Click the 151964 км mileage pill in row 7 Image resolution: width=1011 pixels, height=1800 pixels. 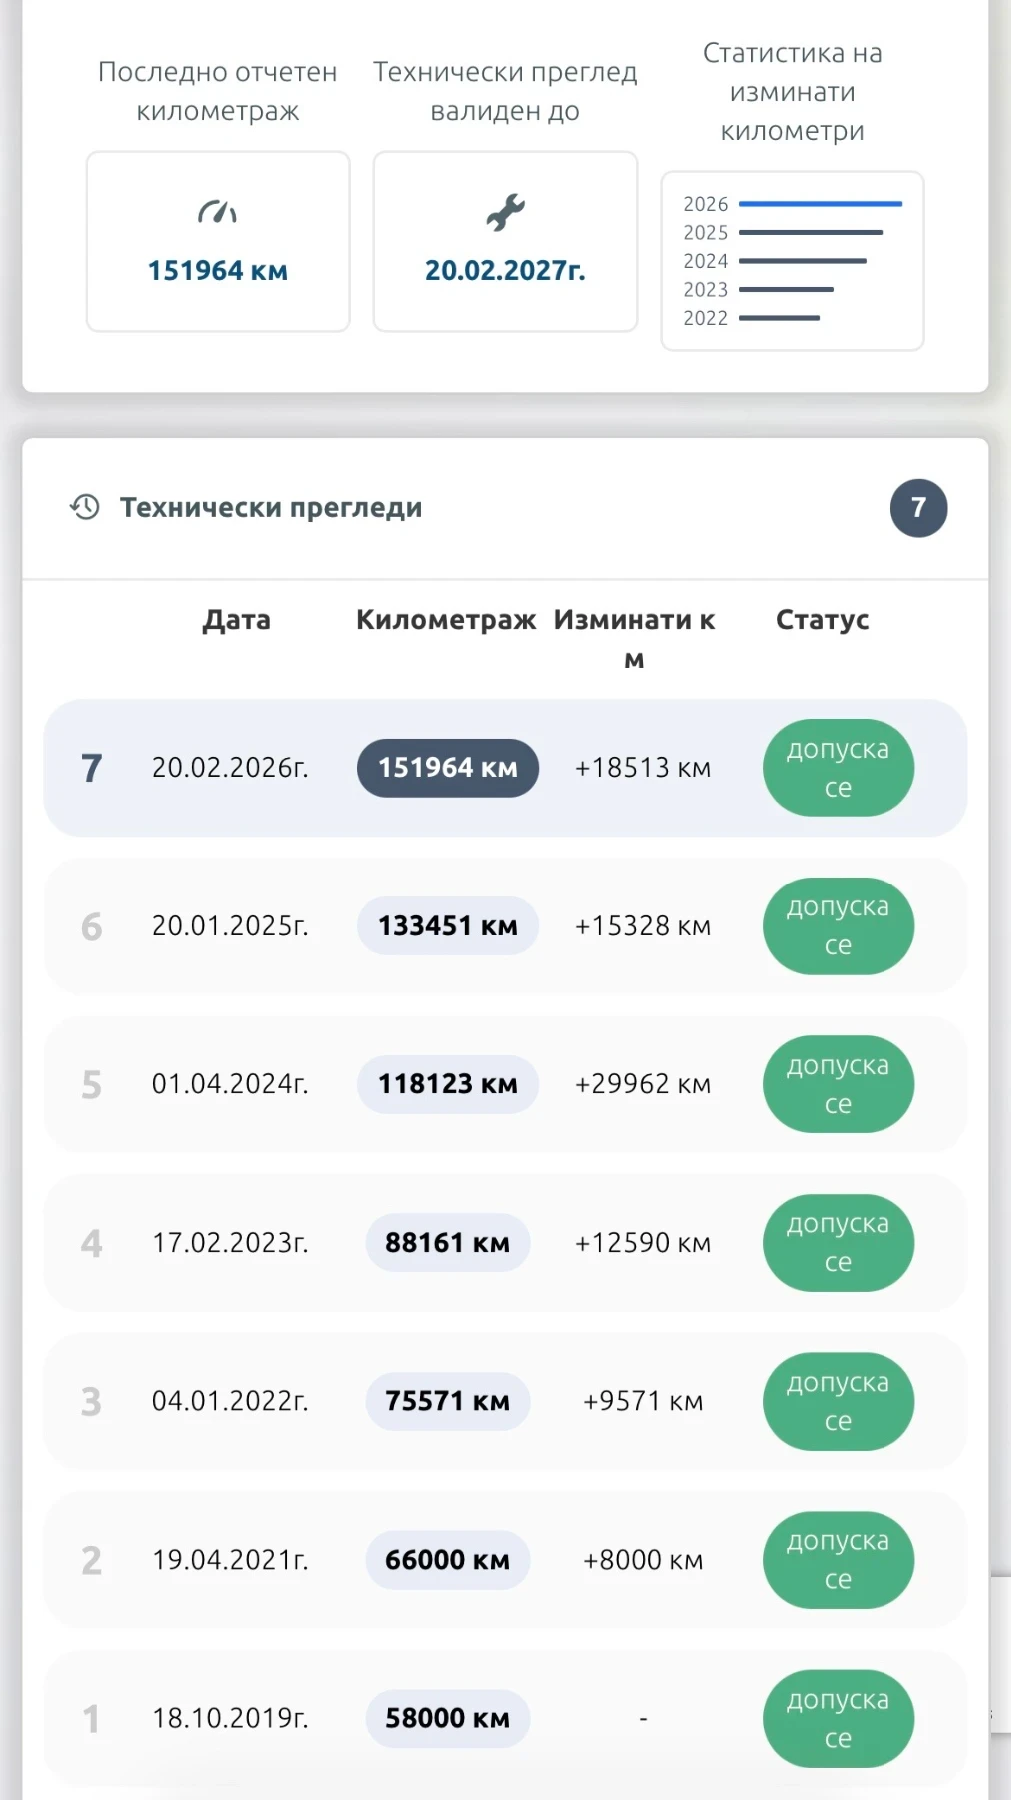coord(447,768)
